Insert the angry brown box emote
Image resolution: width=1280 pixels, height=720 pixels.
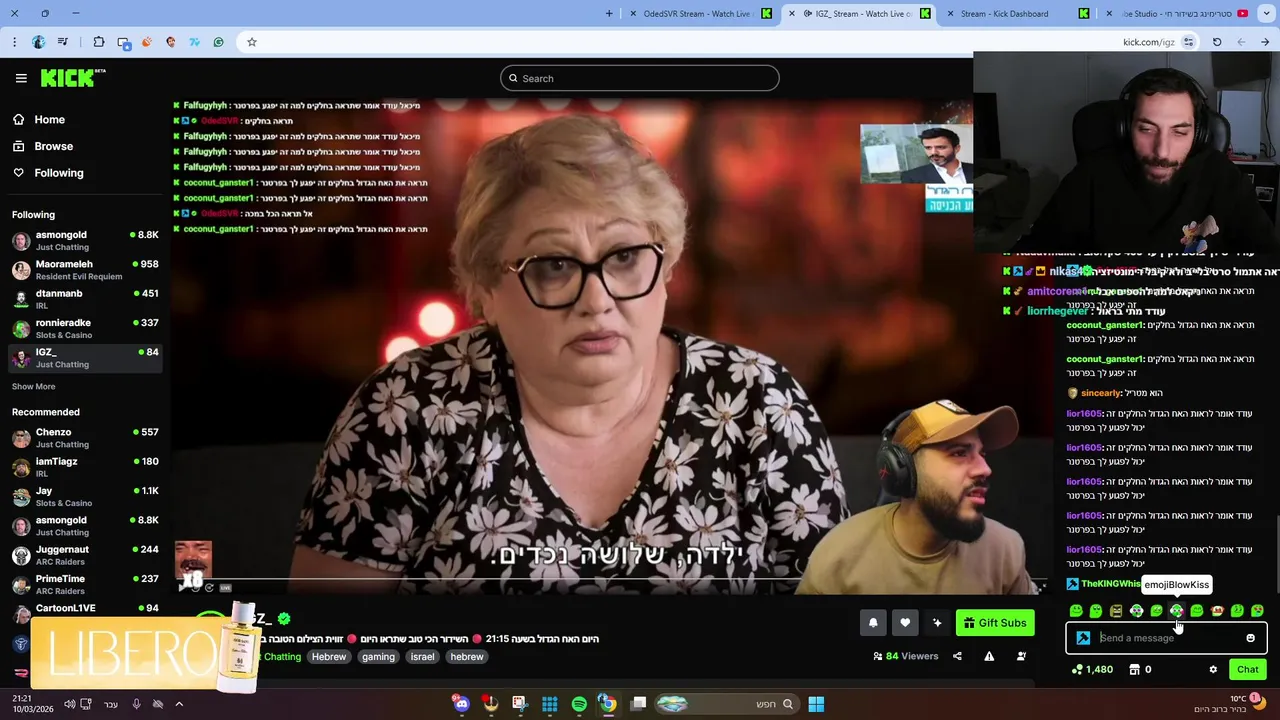(1116, 611)
